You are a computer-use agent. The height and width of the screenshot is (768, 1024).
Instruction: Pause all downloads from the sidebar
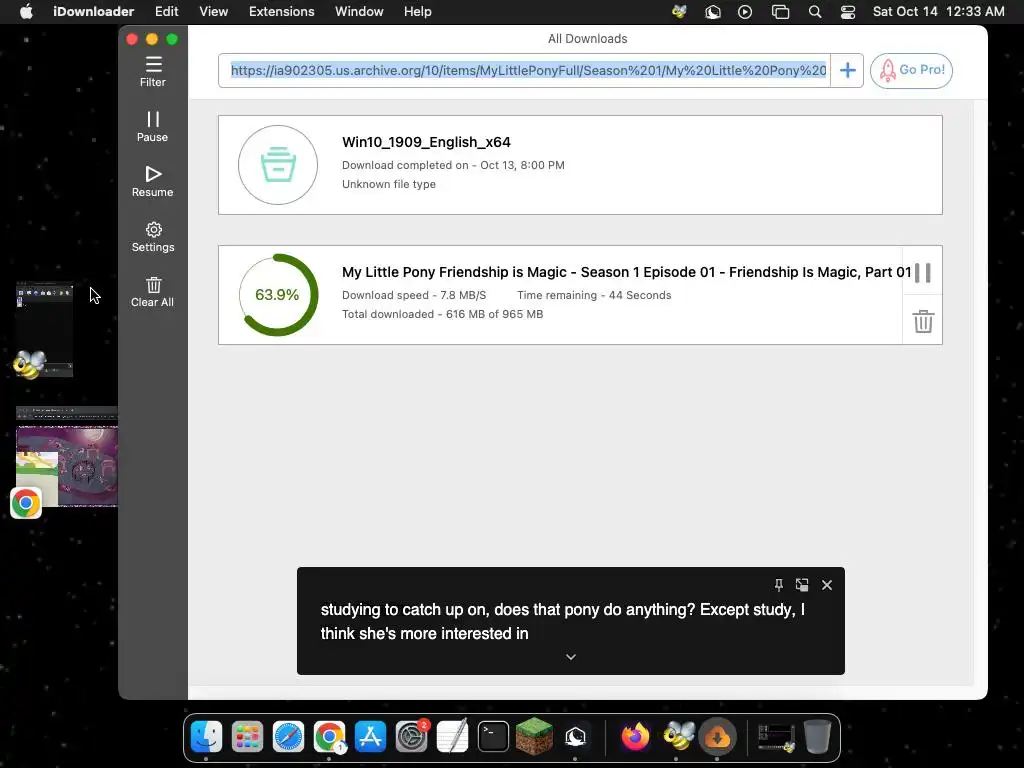tap(153, 127)
